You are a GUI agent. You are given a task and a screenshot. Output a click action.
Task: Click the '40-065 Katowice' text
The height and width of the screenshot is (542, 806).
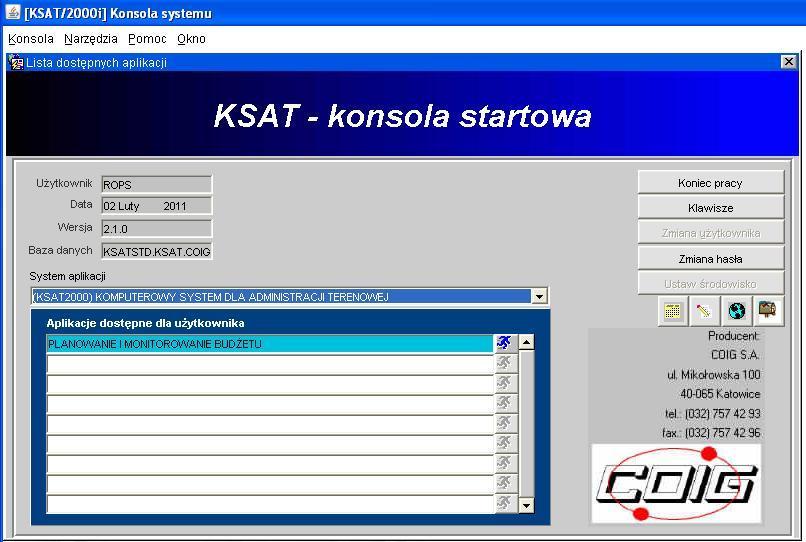[x=720, y=394]
